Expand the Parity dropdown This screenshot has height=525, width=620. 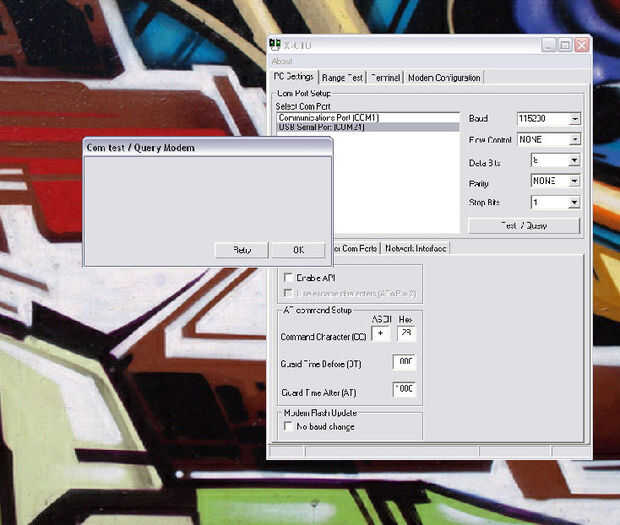[574, 181]
